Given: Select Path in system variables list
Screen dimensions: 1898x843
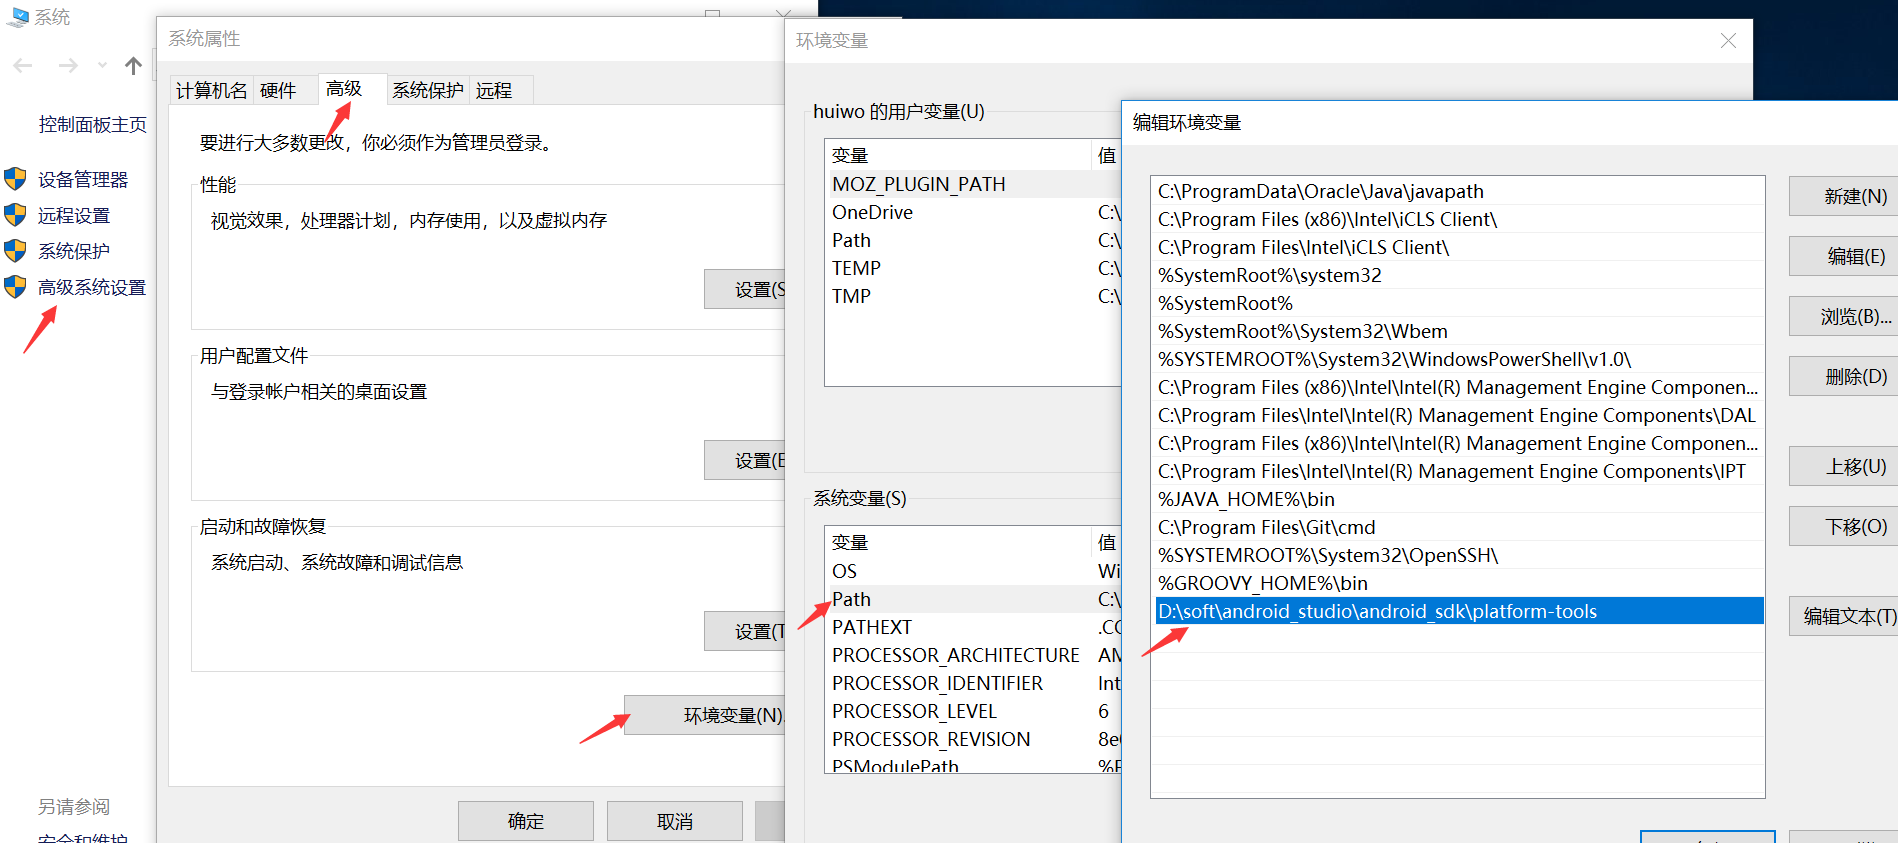Looking at the screenshot, I should 973,599.
